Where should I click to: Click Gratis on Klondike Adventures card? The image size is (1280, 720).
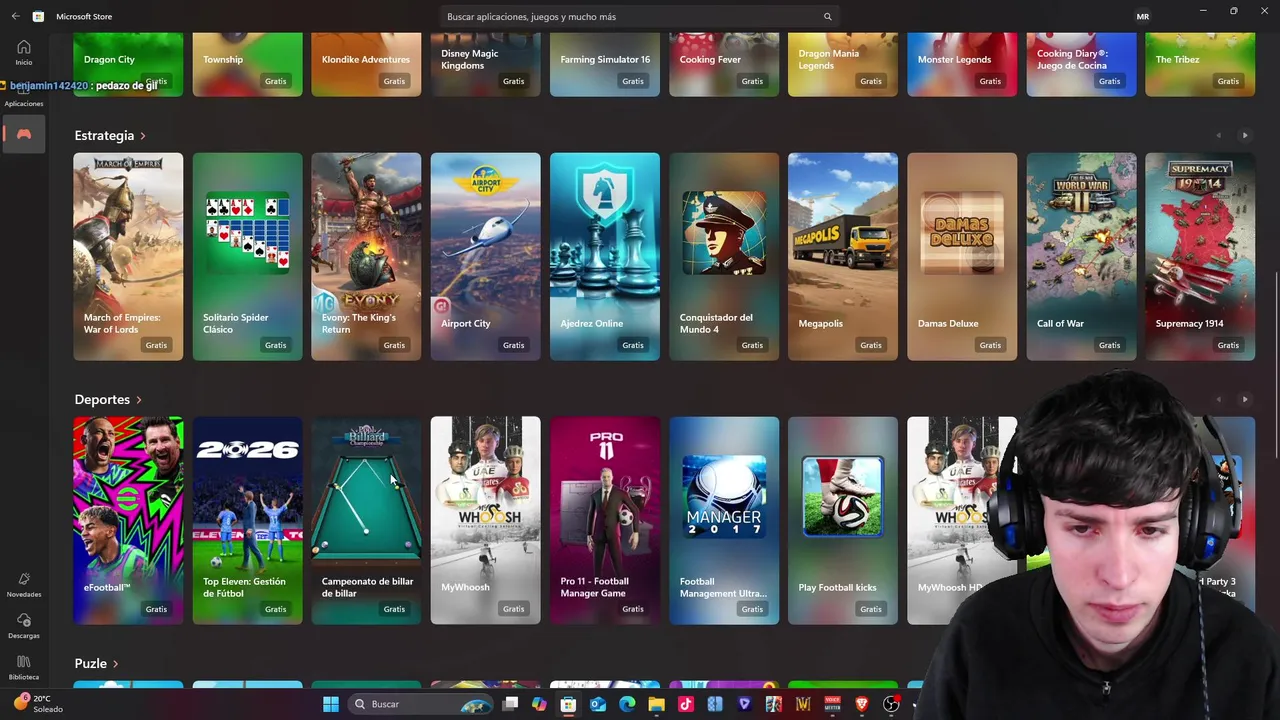click(395, 81)
